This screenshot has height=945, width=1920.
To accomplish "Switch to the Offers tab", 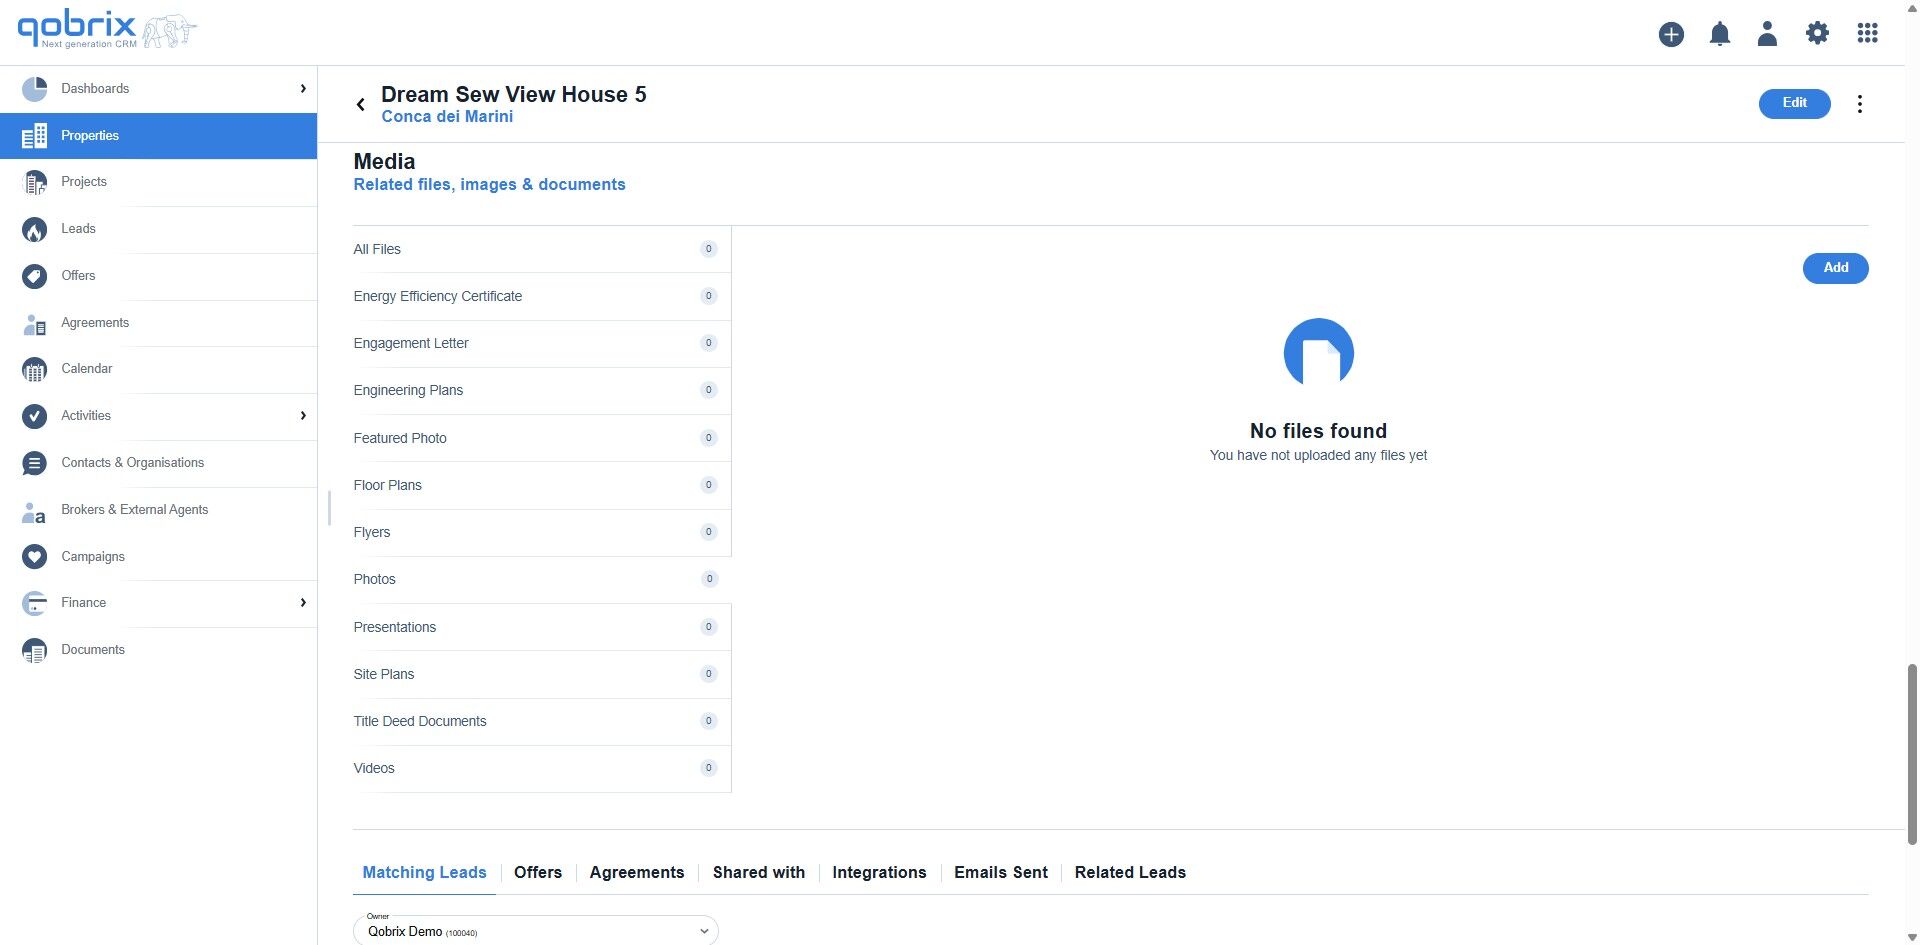I will 538,873.
